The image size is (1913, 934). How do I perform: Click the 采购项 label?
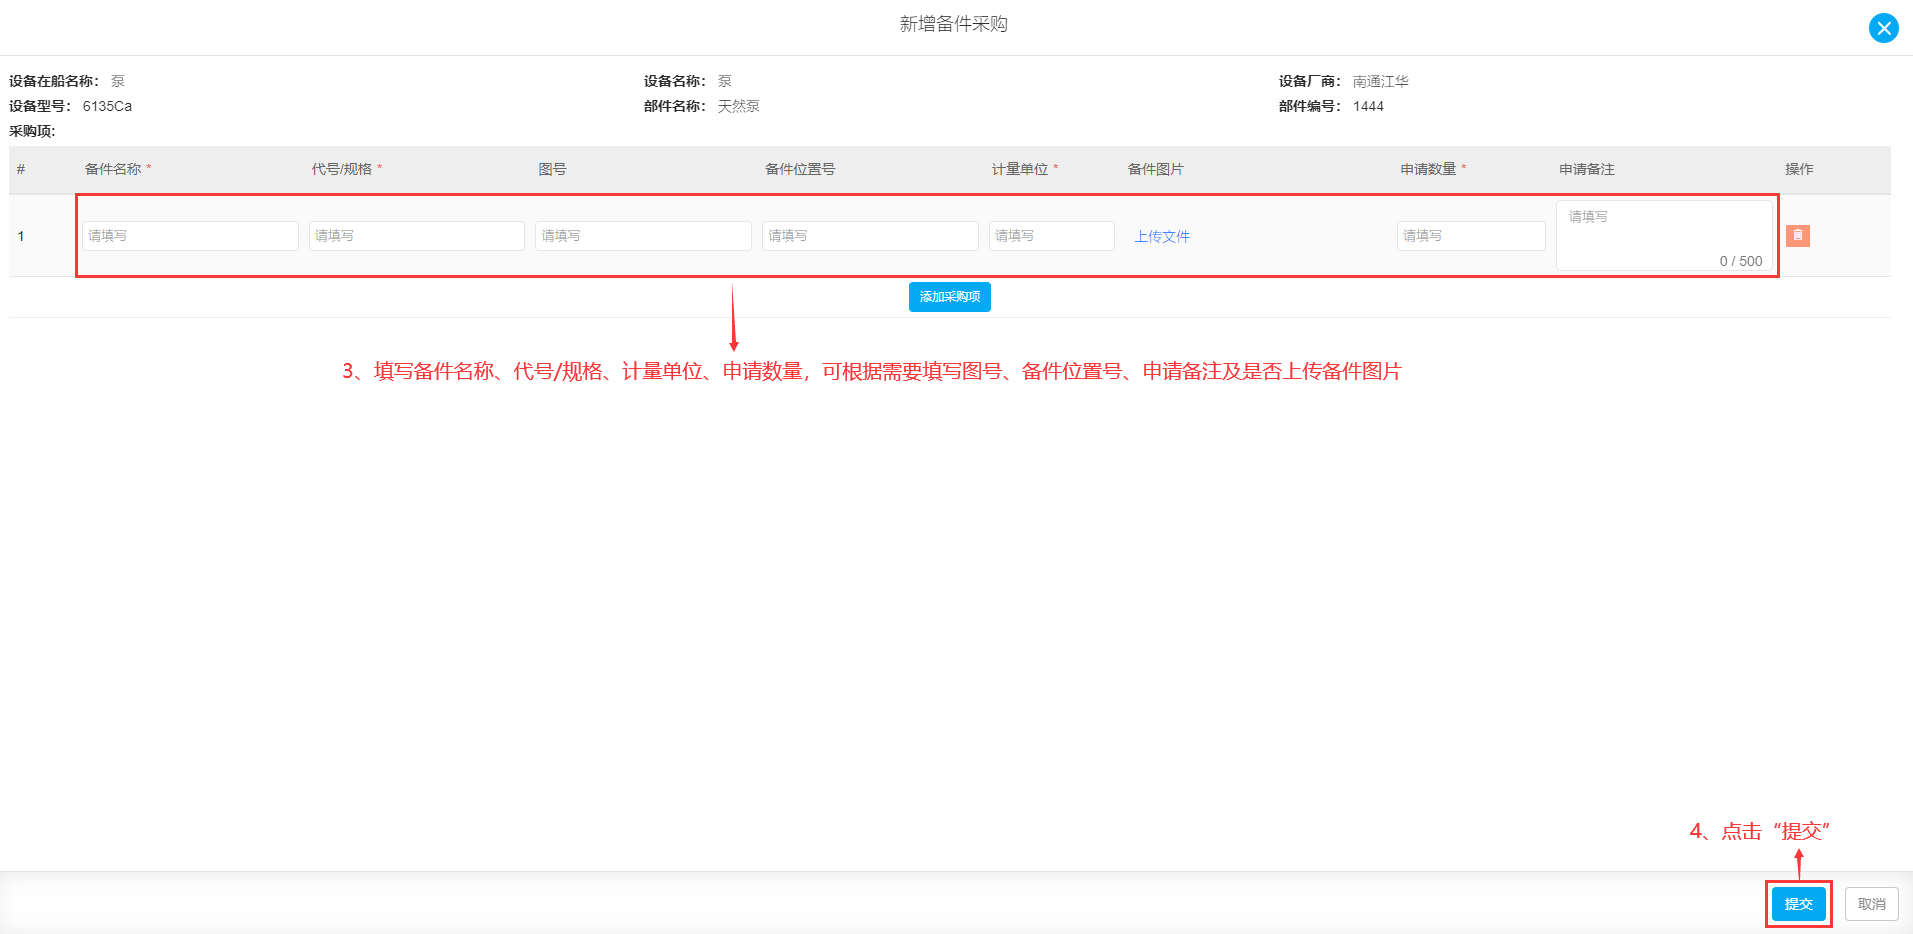pos(32,131)
